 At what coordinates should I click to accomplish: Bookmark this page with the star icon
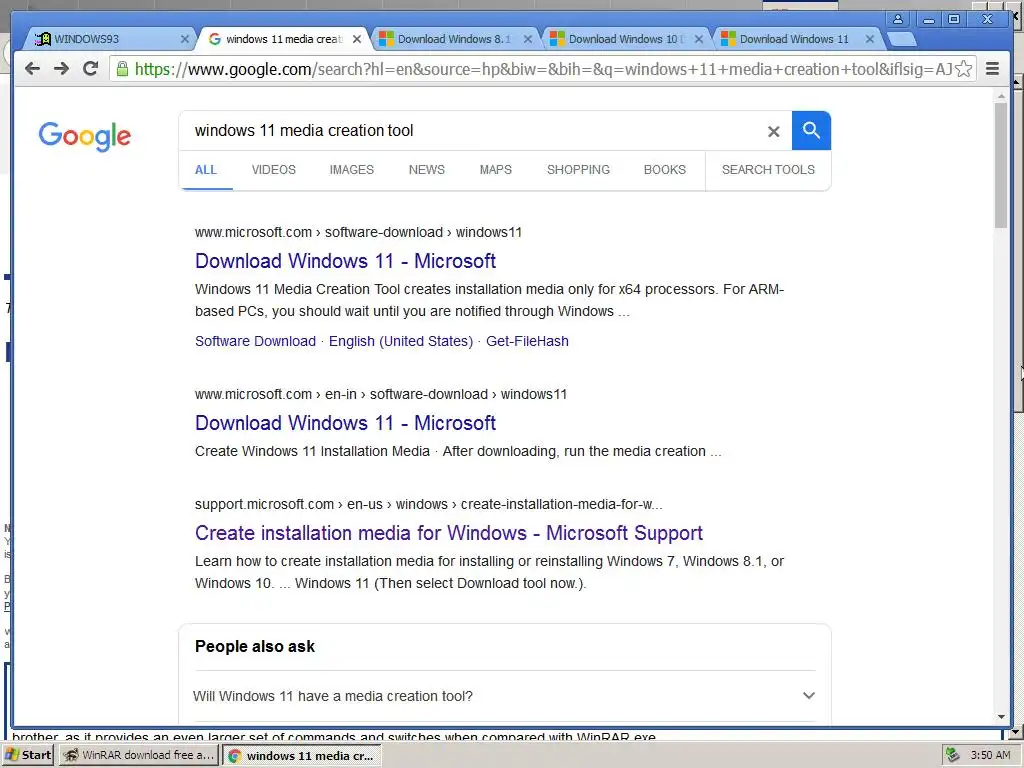pyautogui.click(x=964, y=69)
